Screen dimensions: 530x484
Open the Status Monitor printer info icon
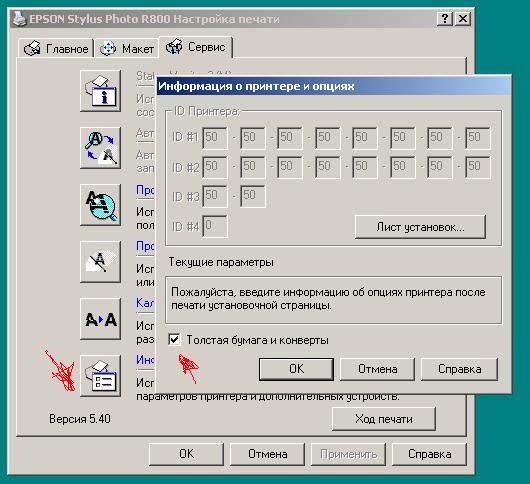(100, 91)
